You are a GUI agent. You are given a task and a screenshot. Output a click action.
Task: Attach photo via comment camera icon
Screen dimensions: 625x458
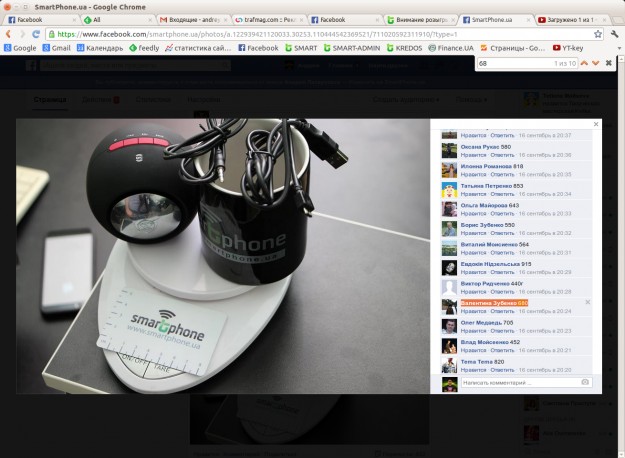[585, 382]
